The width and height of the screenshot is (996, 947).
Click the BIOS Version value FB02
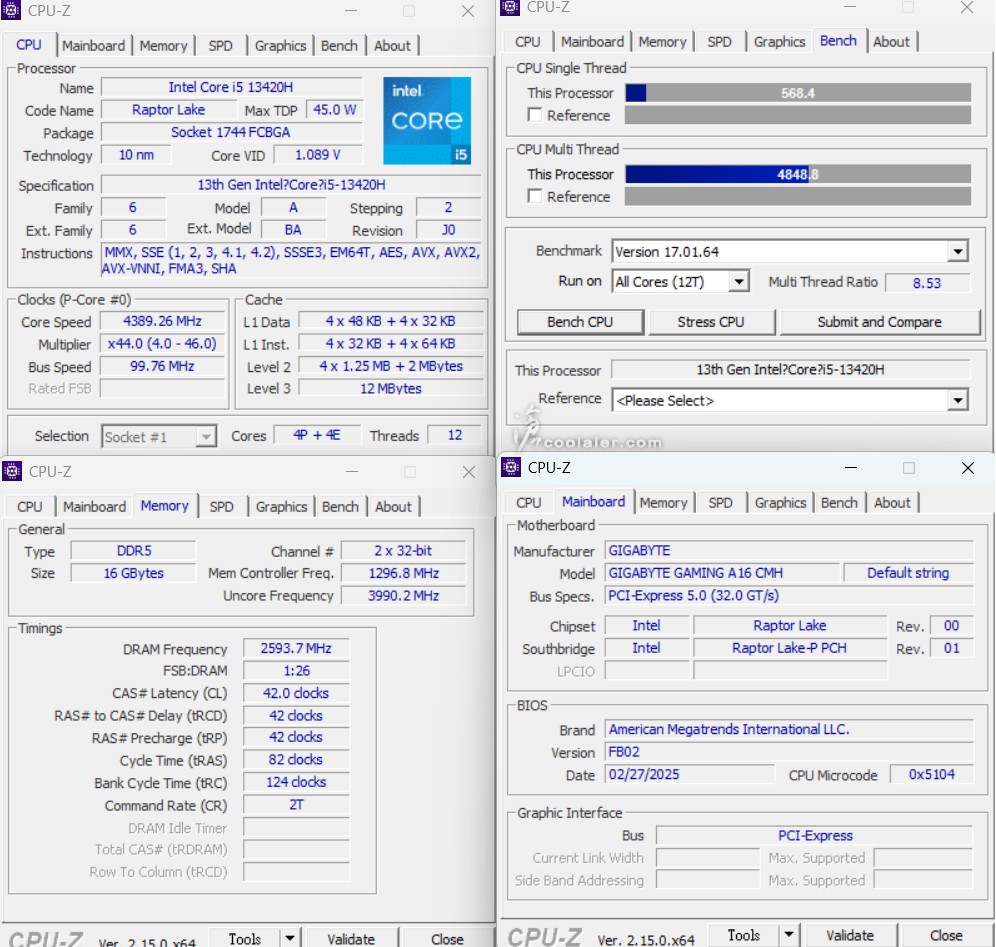pos(789,752)
